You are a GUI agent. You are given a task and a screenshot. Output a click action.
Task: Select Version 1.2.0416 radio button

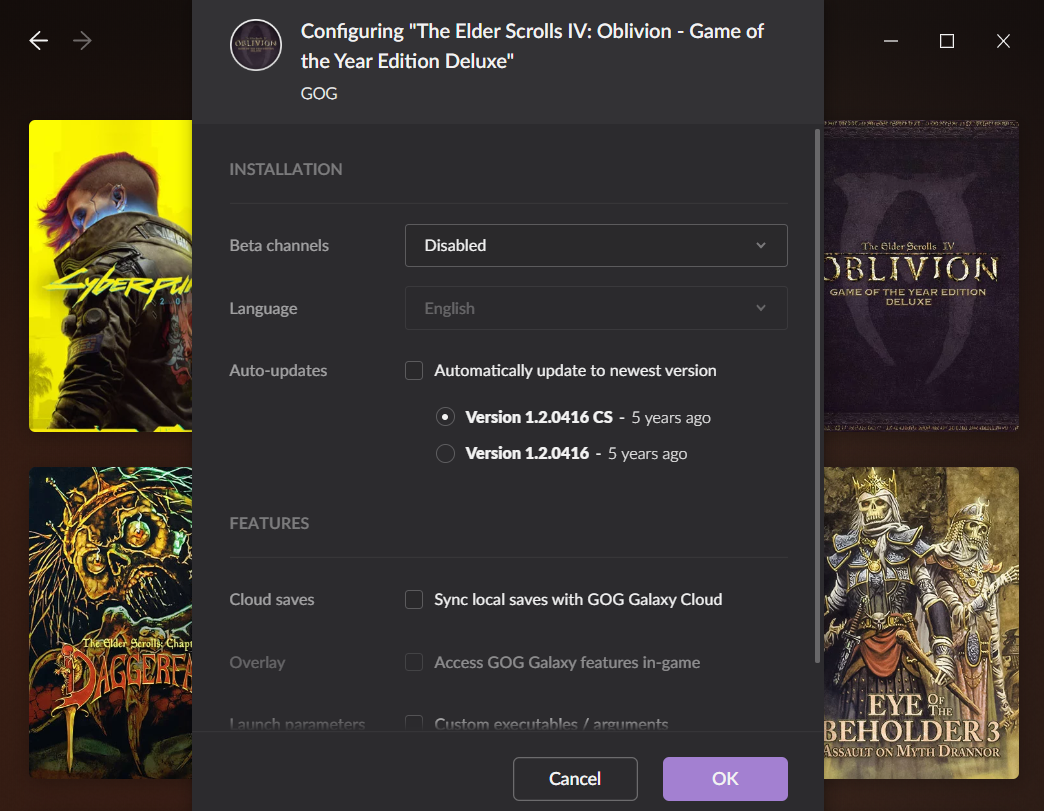point(445,453)
